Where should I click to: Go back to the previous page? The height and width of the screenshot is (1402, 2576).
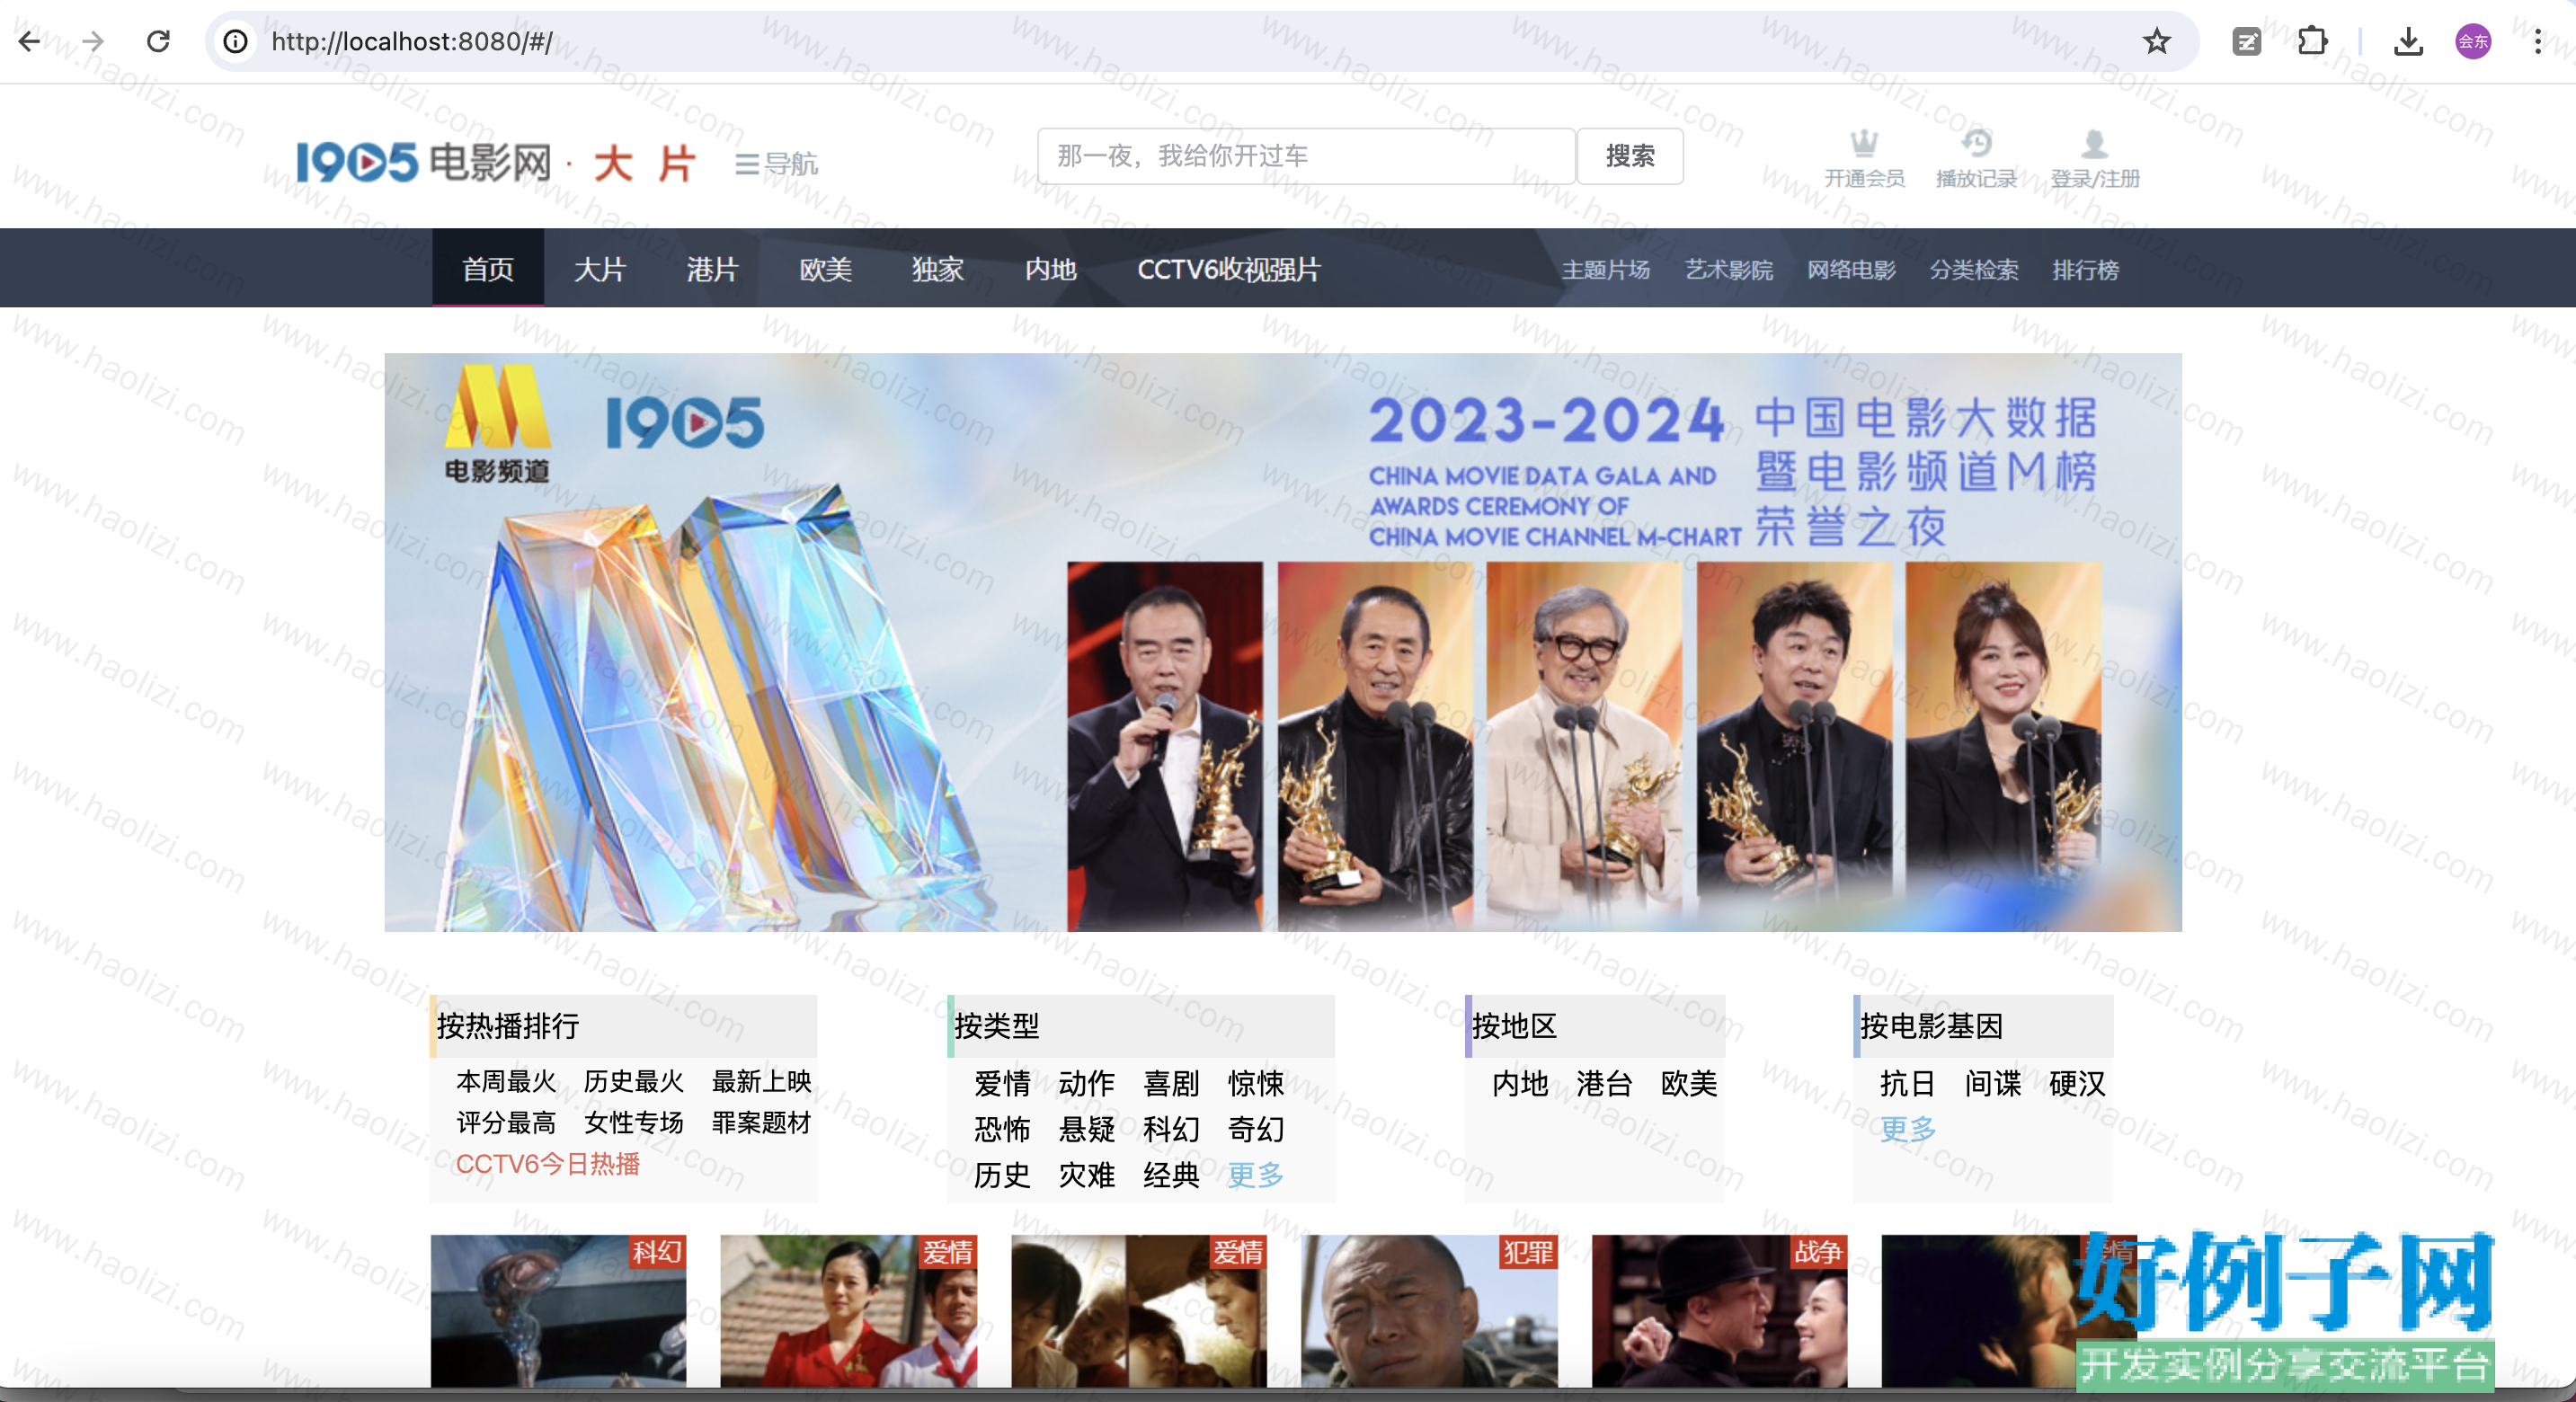[30, 41]
